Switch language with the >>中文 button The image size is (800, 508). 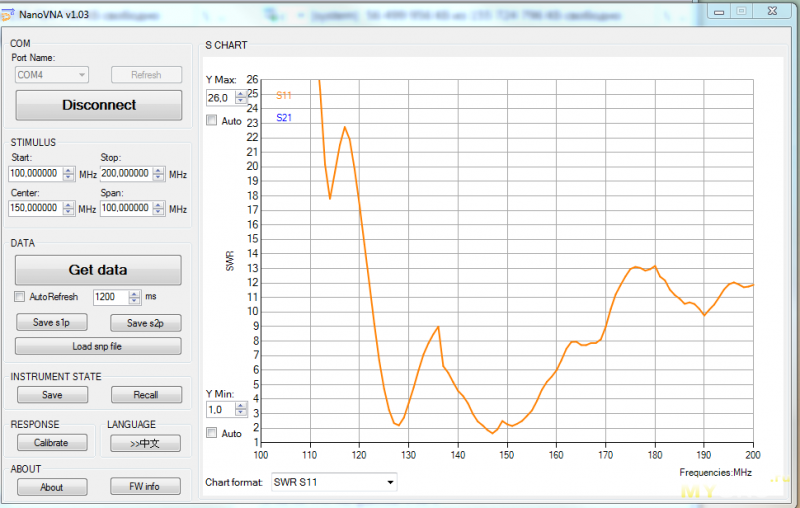[145, 443]
